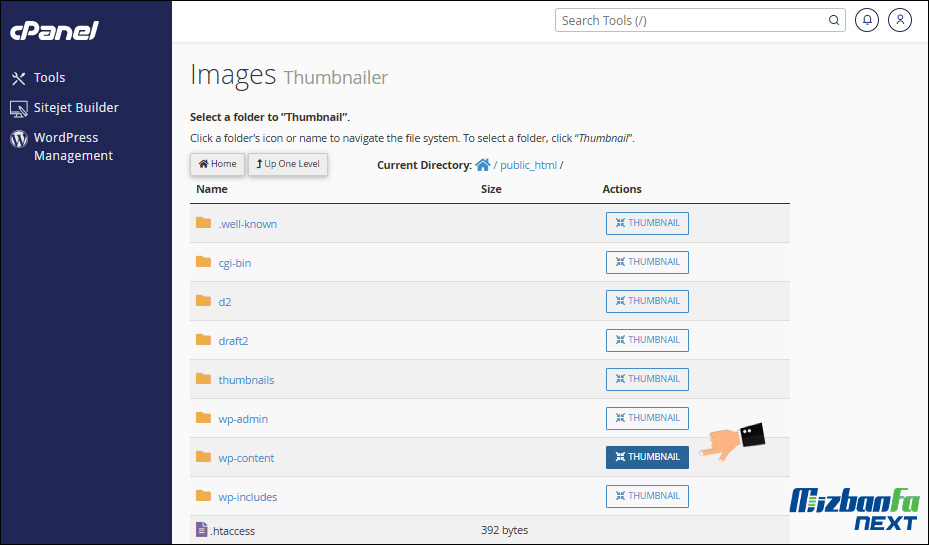This screenshot has height=545, width=929.
Task: Thumbnail the d2 folder
Action: tap(647, 301)
